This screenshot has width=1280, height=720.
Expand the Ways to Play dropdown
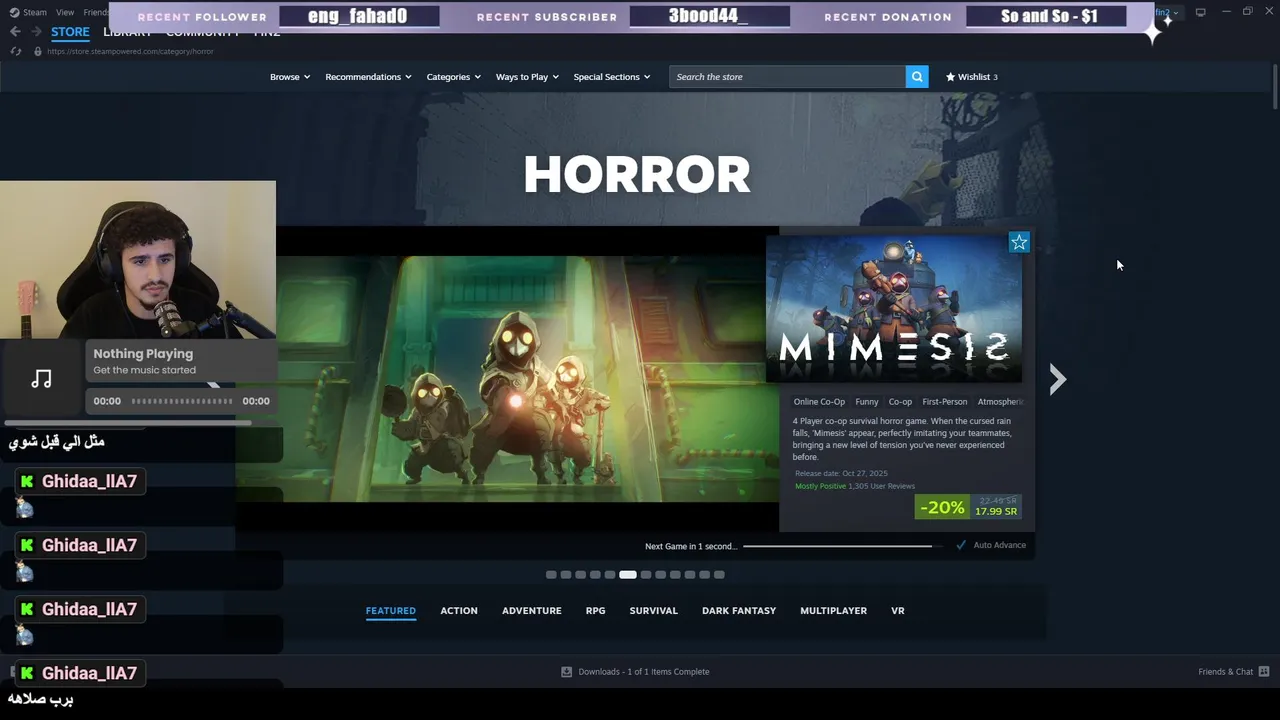[x=527, y=77]
